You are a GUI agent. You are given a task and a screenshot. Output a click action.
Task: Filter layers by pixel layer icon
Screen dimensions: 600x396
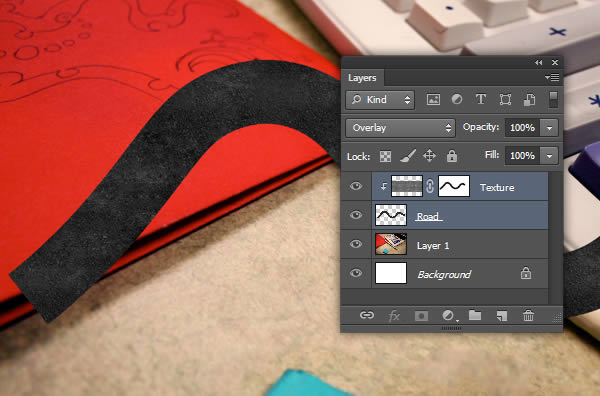tap(433, 100)
